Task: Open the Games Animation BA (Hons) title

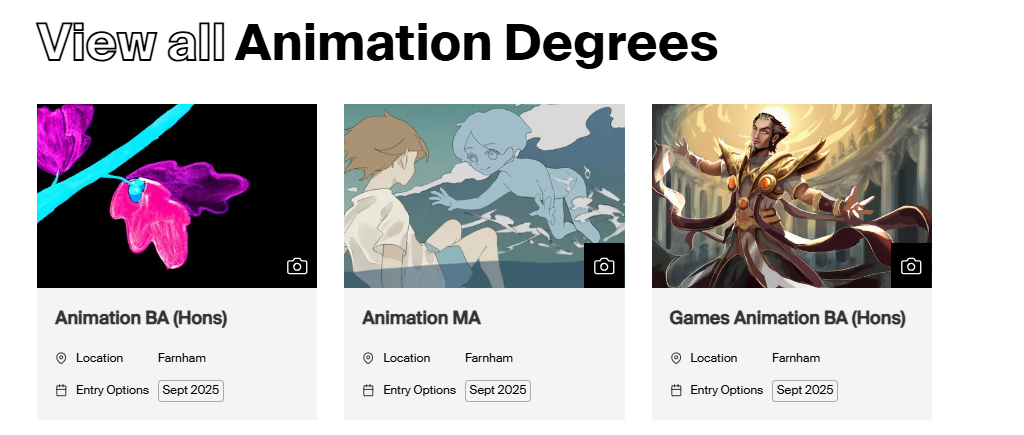Action: (787, 318)
